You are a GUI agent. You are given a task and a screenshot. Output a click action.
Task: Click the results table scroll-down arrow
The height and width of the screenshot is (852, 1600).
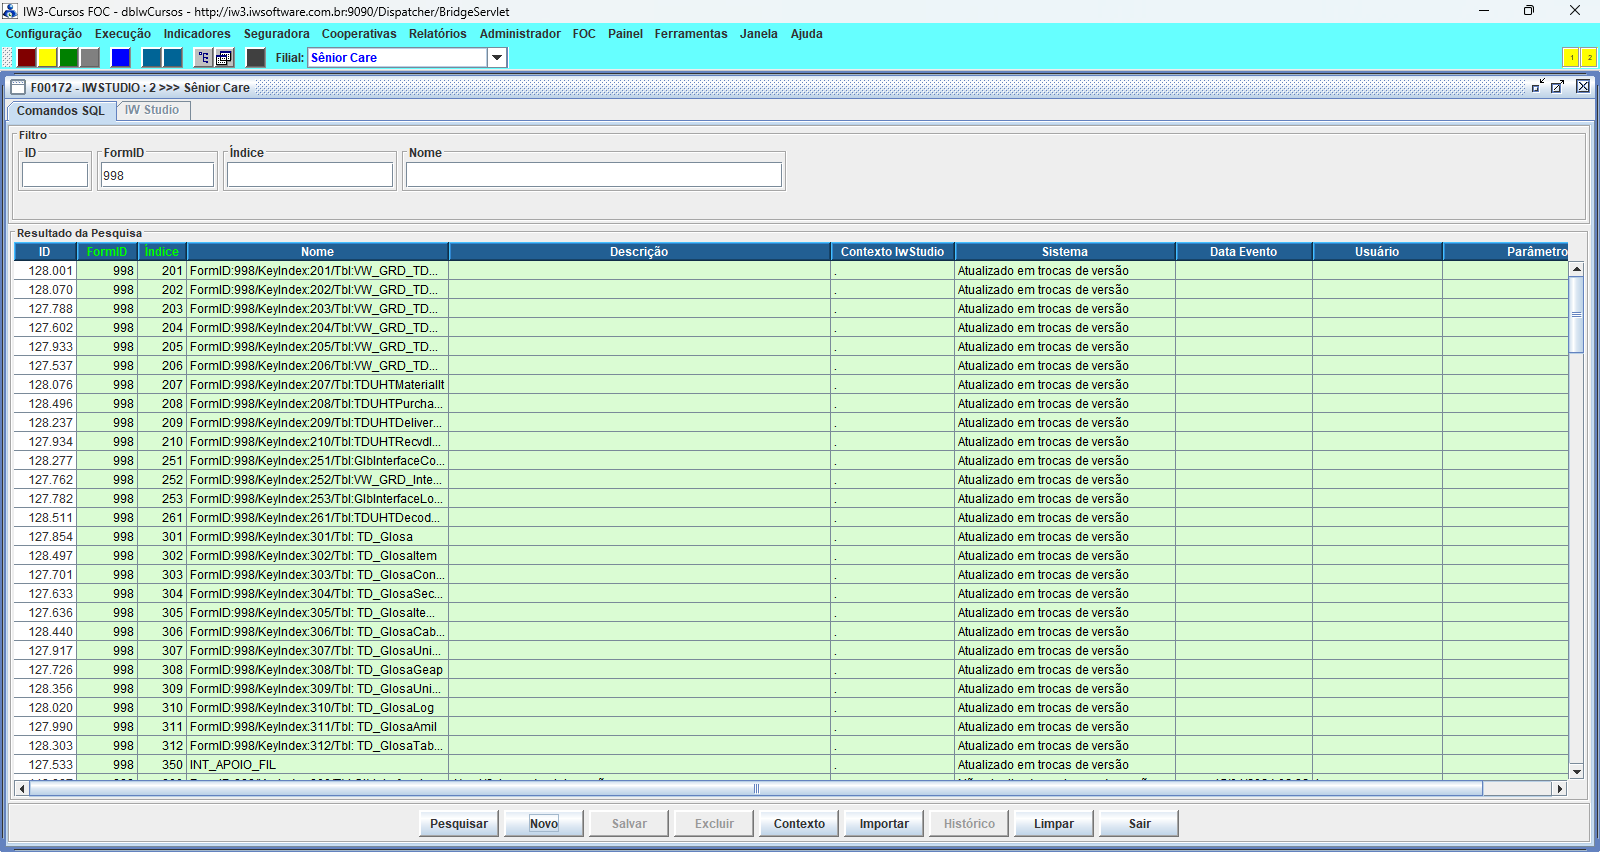[x=1576, y=771]
